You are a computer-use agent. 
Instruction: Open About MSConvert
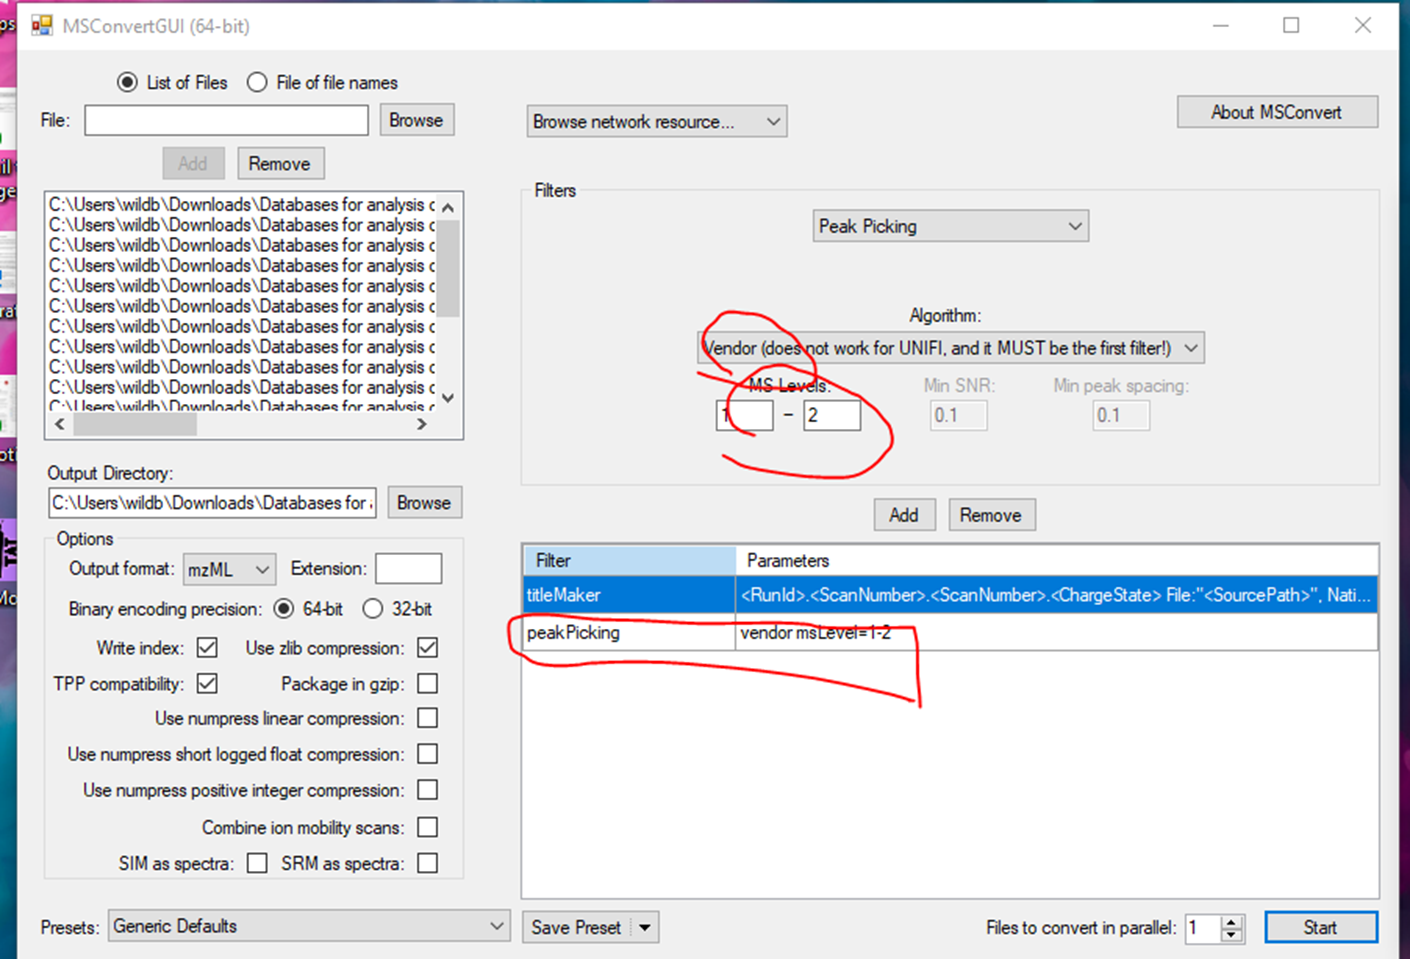[1277, 112]
